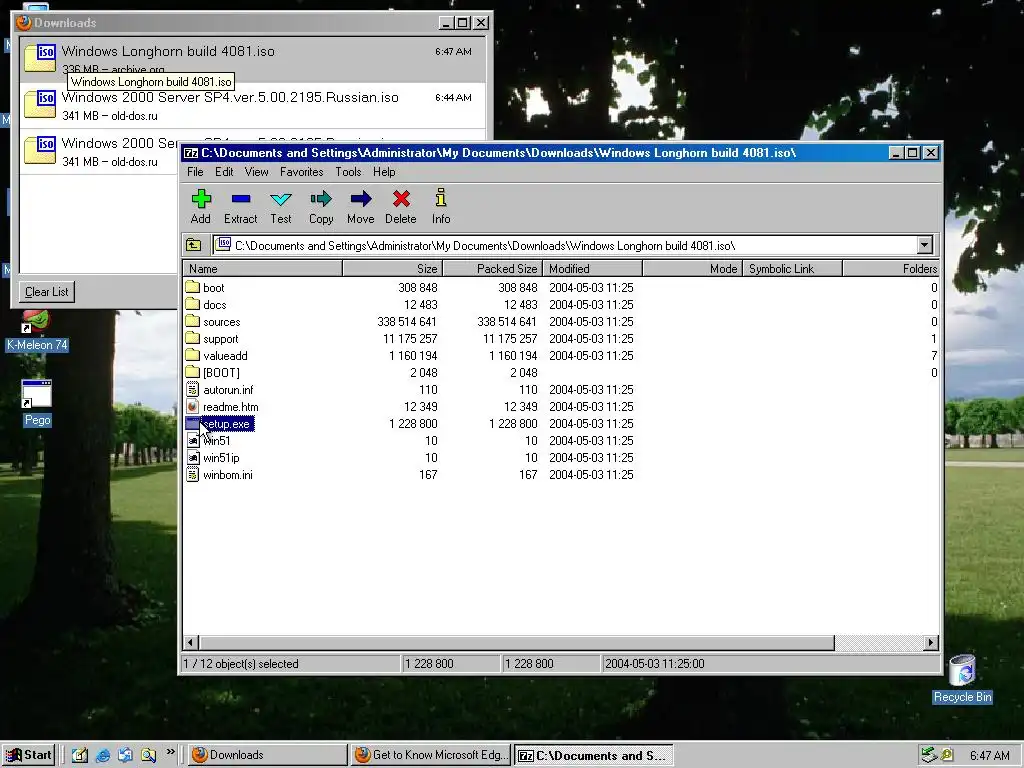Click Windows Longhorn build 4081.iso download entry
This screenshot has width=1024, height=768.
[x=252, y=59]
